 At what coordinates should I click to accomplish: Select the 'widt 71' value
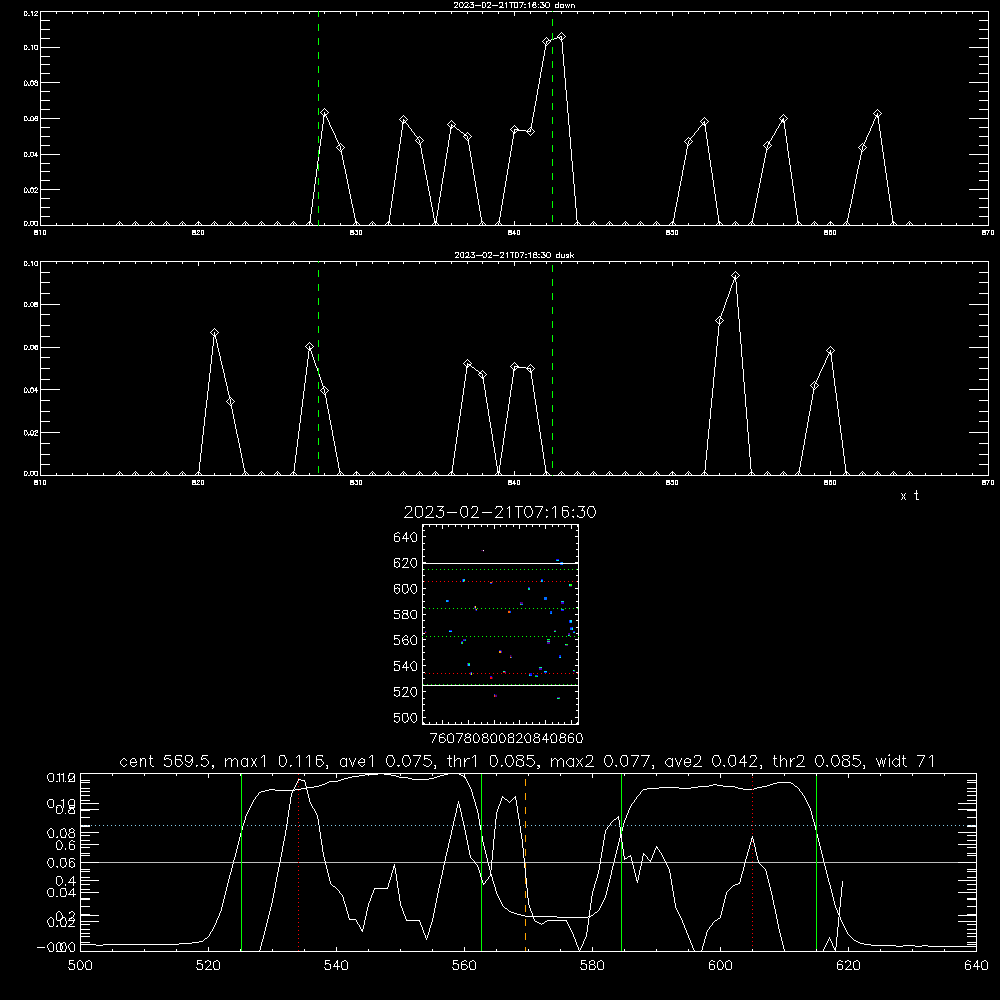click(905, 761)
